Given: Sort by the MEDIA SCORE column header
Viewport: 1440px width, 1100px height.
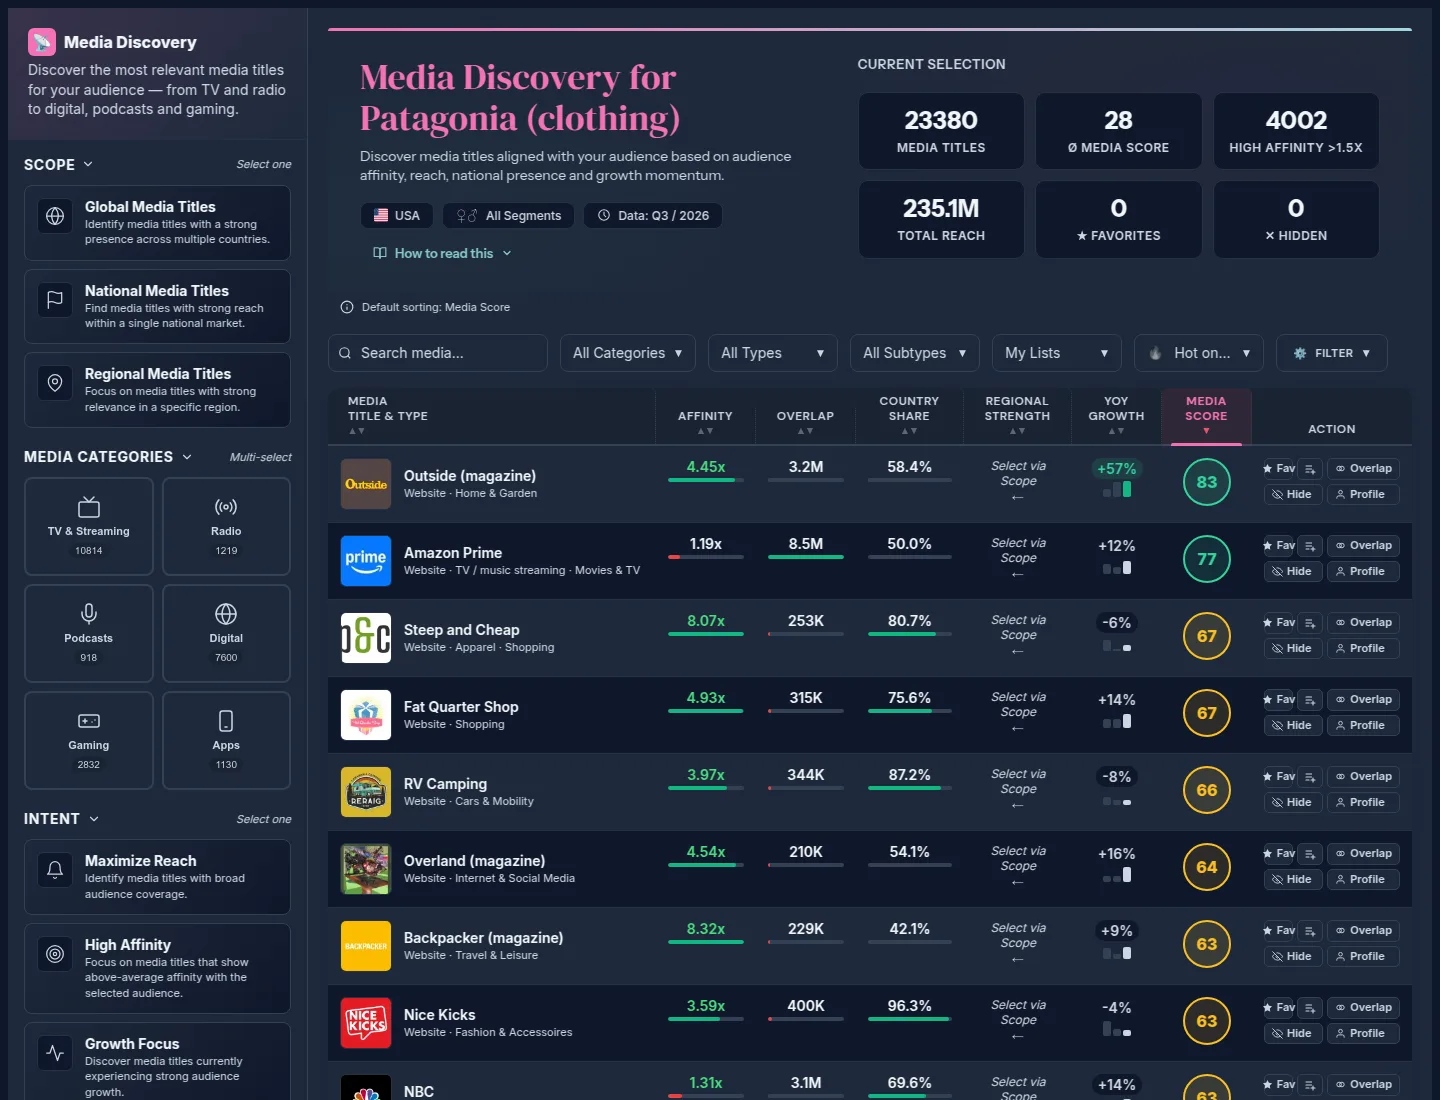Looking at the screenshot, I should pos(1206,415).
